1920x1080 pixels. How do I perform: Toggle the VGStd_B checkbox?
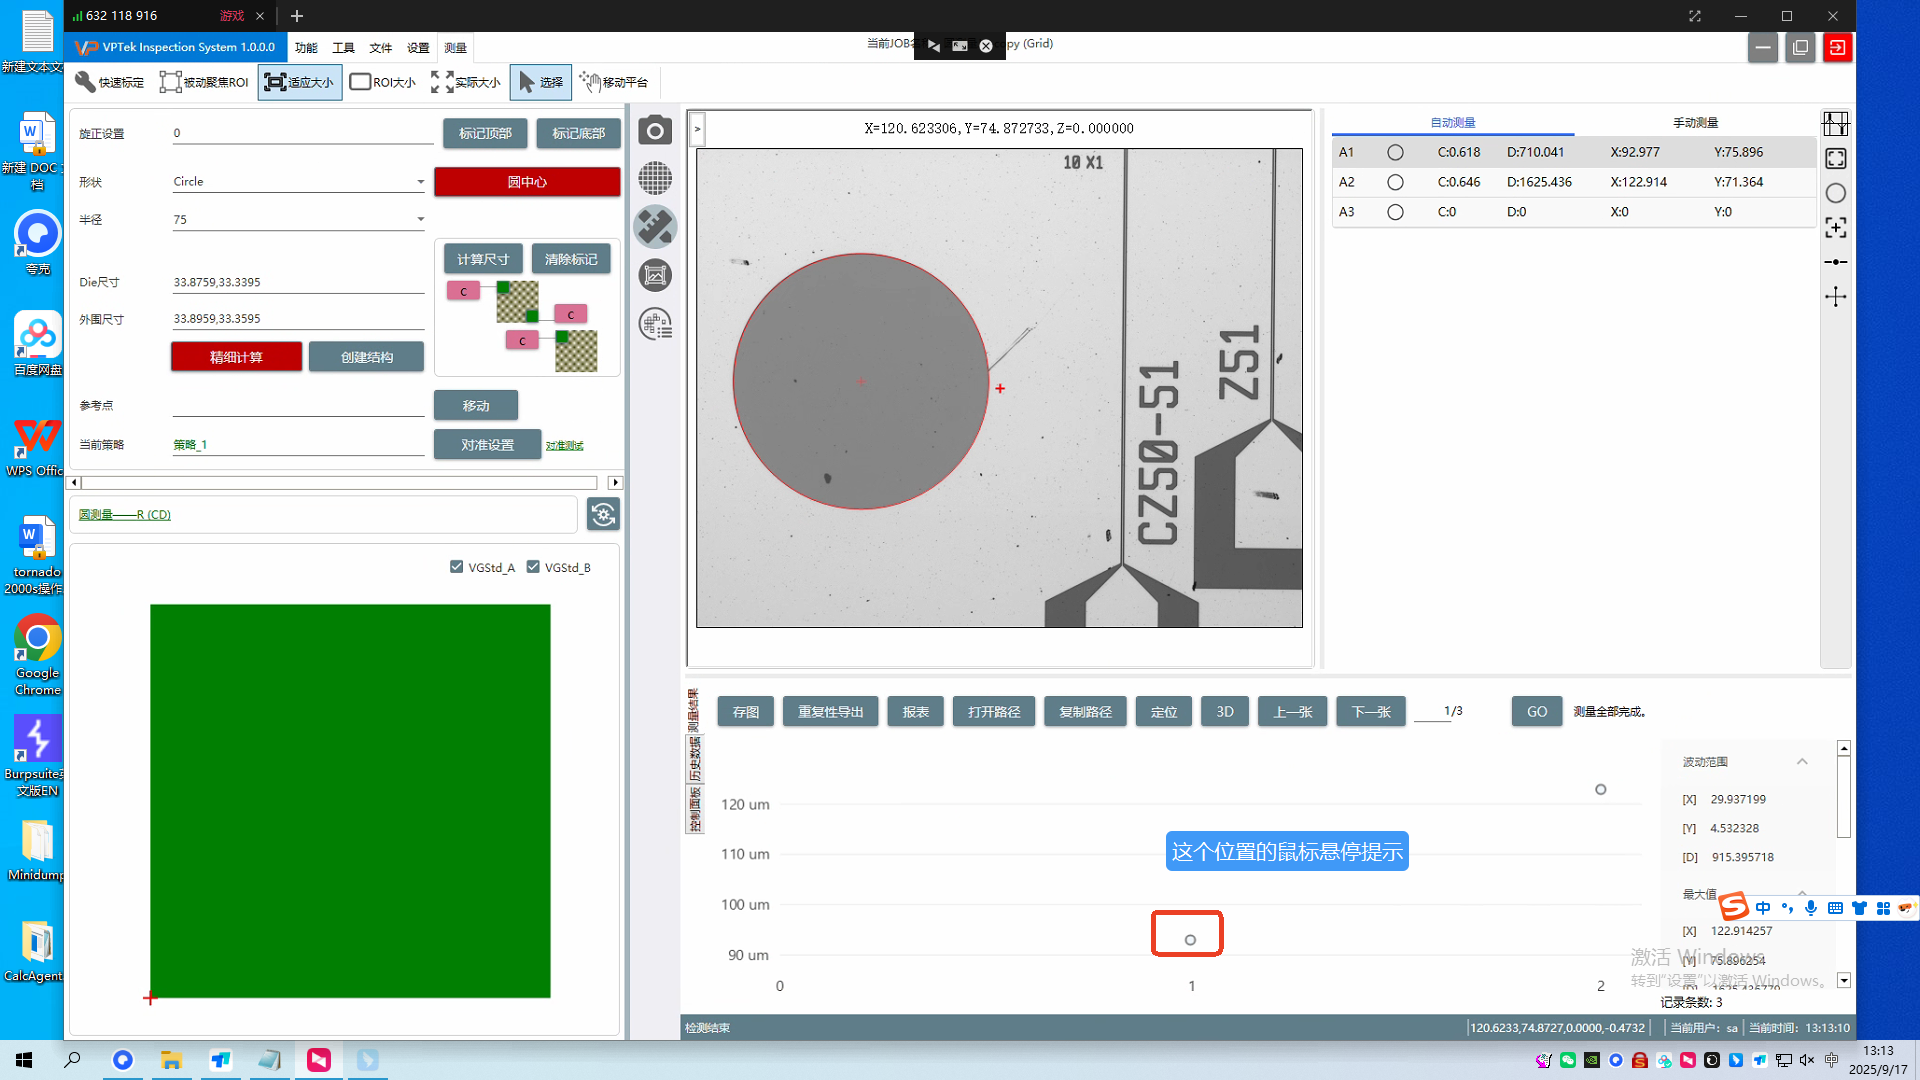click(x=533, y=567)
